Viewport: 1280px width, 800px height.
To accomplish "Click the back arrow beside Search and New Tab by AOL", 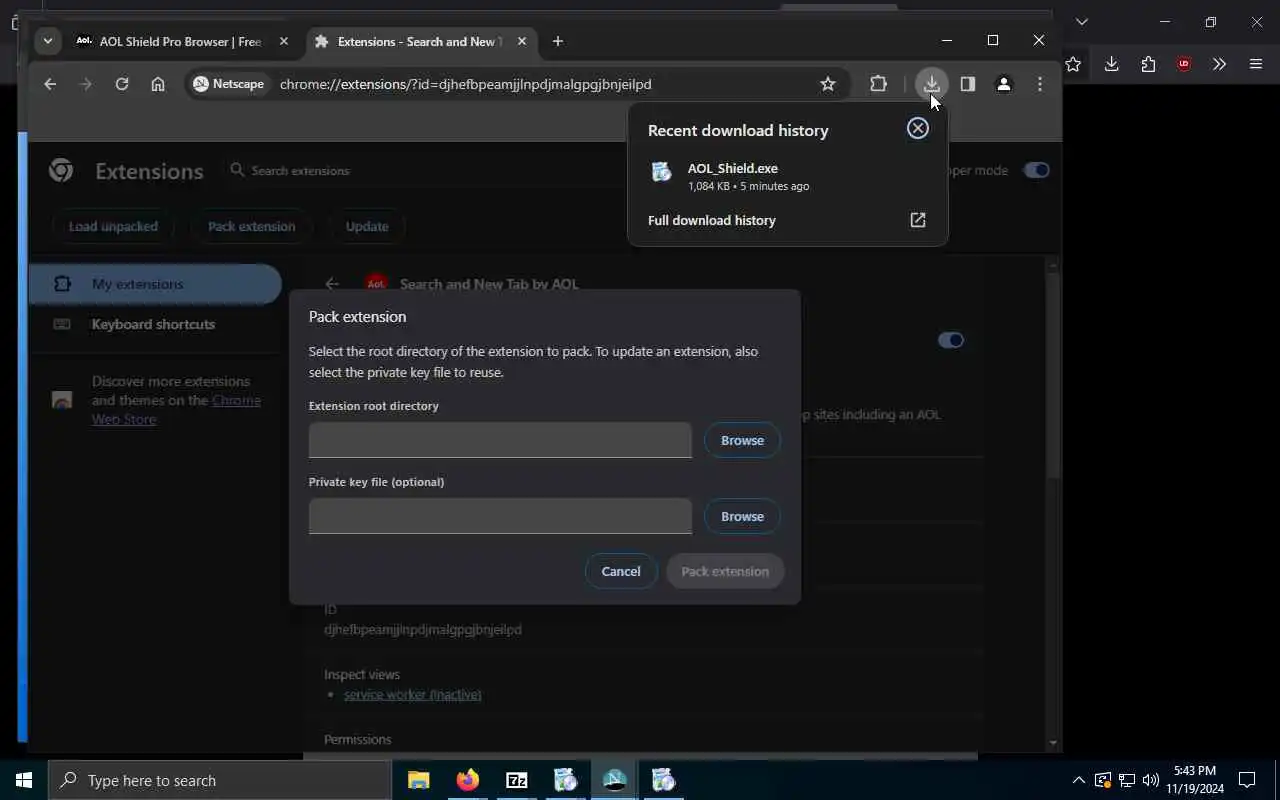I will 332,284.
